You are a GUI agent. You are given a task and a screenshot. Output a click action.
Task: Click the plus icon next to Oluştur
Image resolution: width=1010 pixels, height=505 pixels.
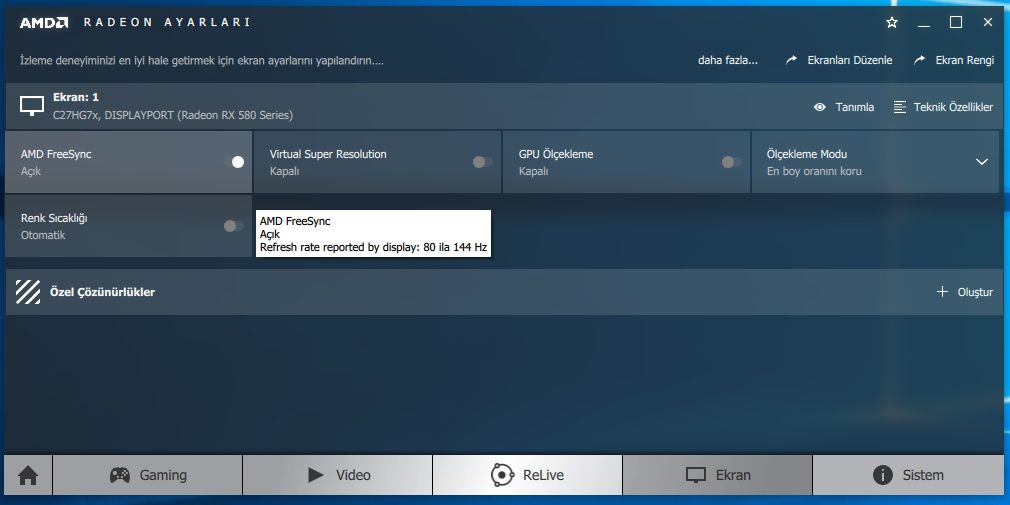click(942, 292)
